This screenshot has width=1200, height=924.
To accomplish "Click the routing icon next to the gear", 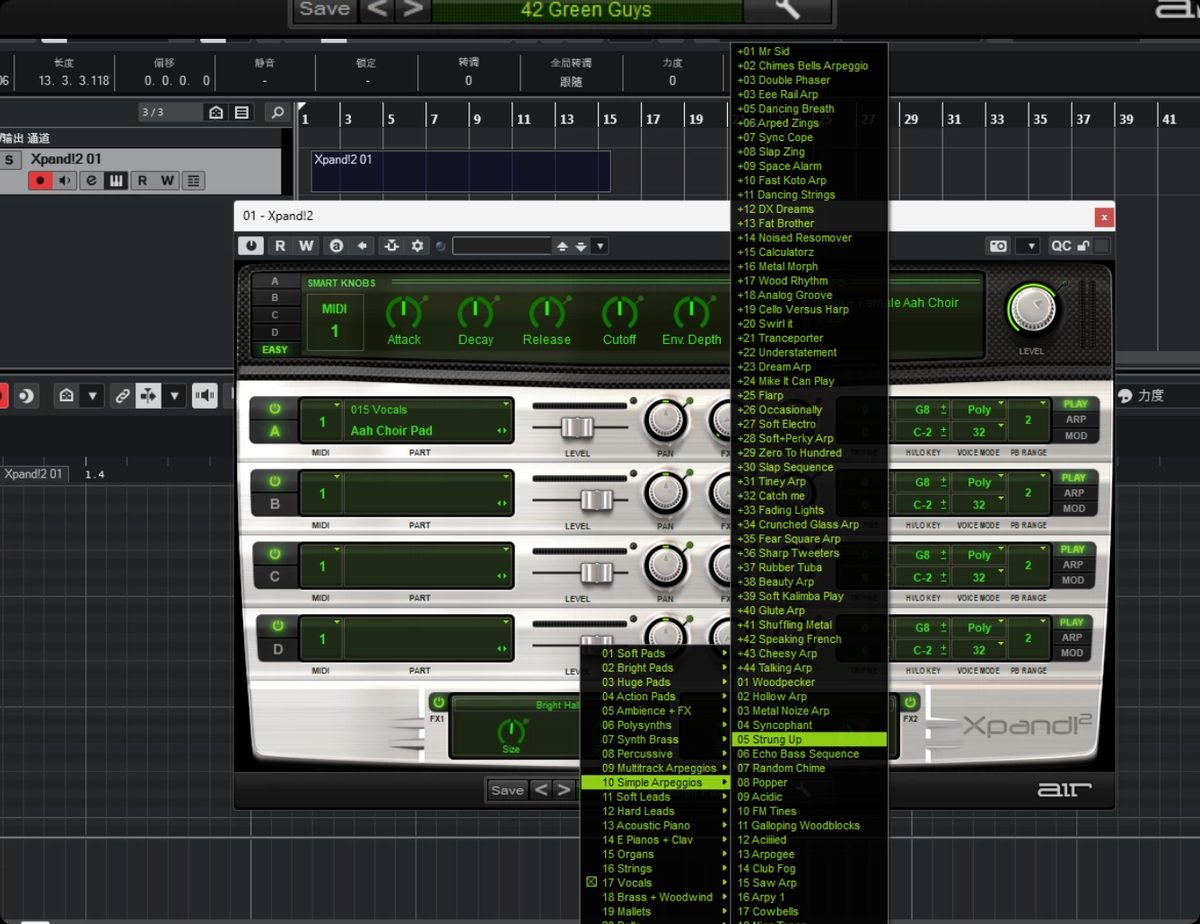I will [x=392, y=246].
